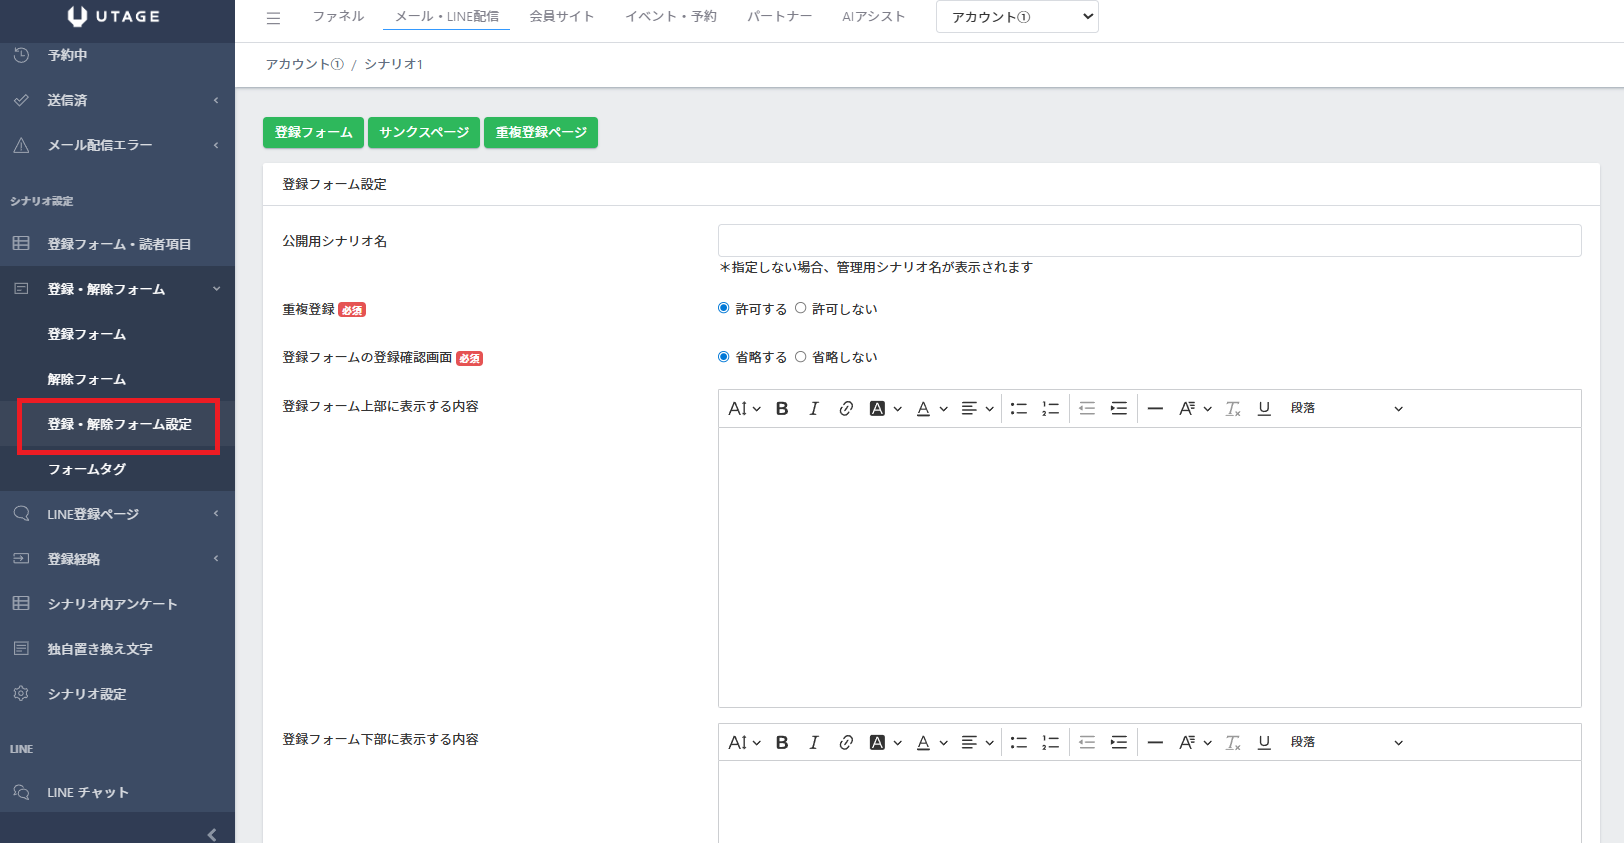
Task: Click the 公開用シナリオ名 text field
Action: click(1149, 240)
